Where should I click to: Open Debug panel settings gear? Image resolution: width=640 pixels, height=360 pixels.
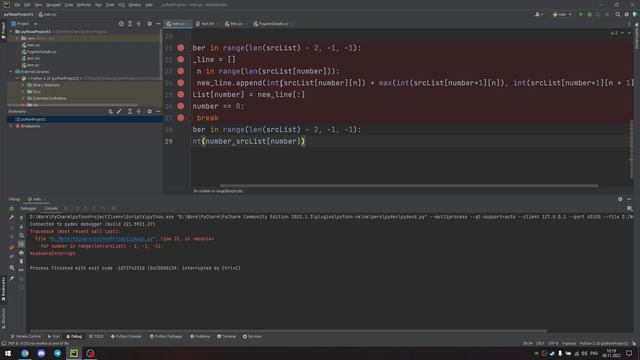620,199
